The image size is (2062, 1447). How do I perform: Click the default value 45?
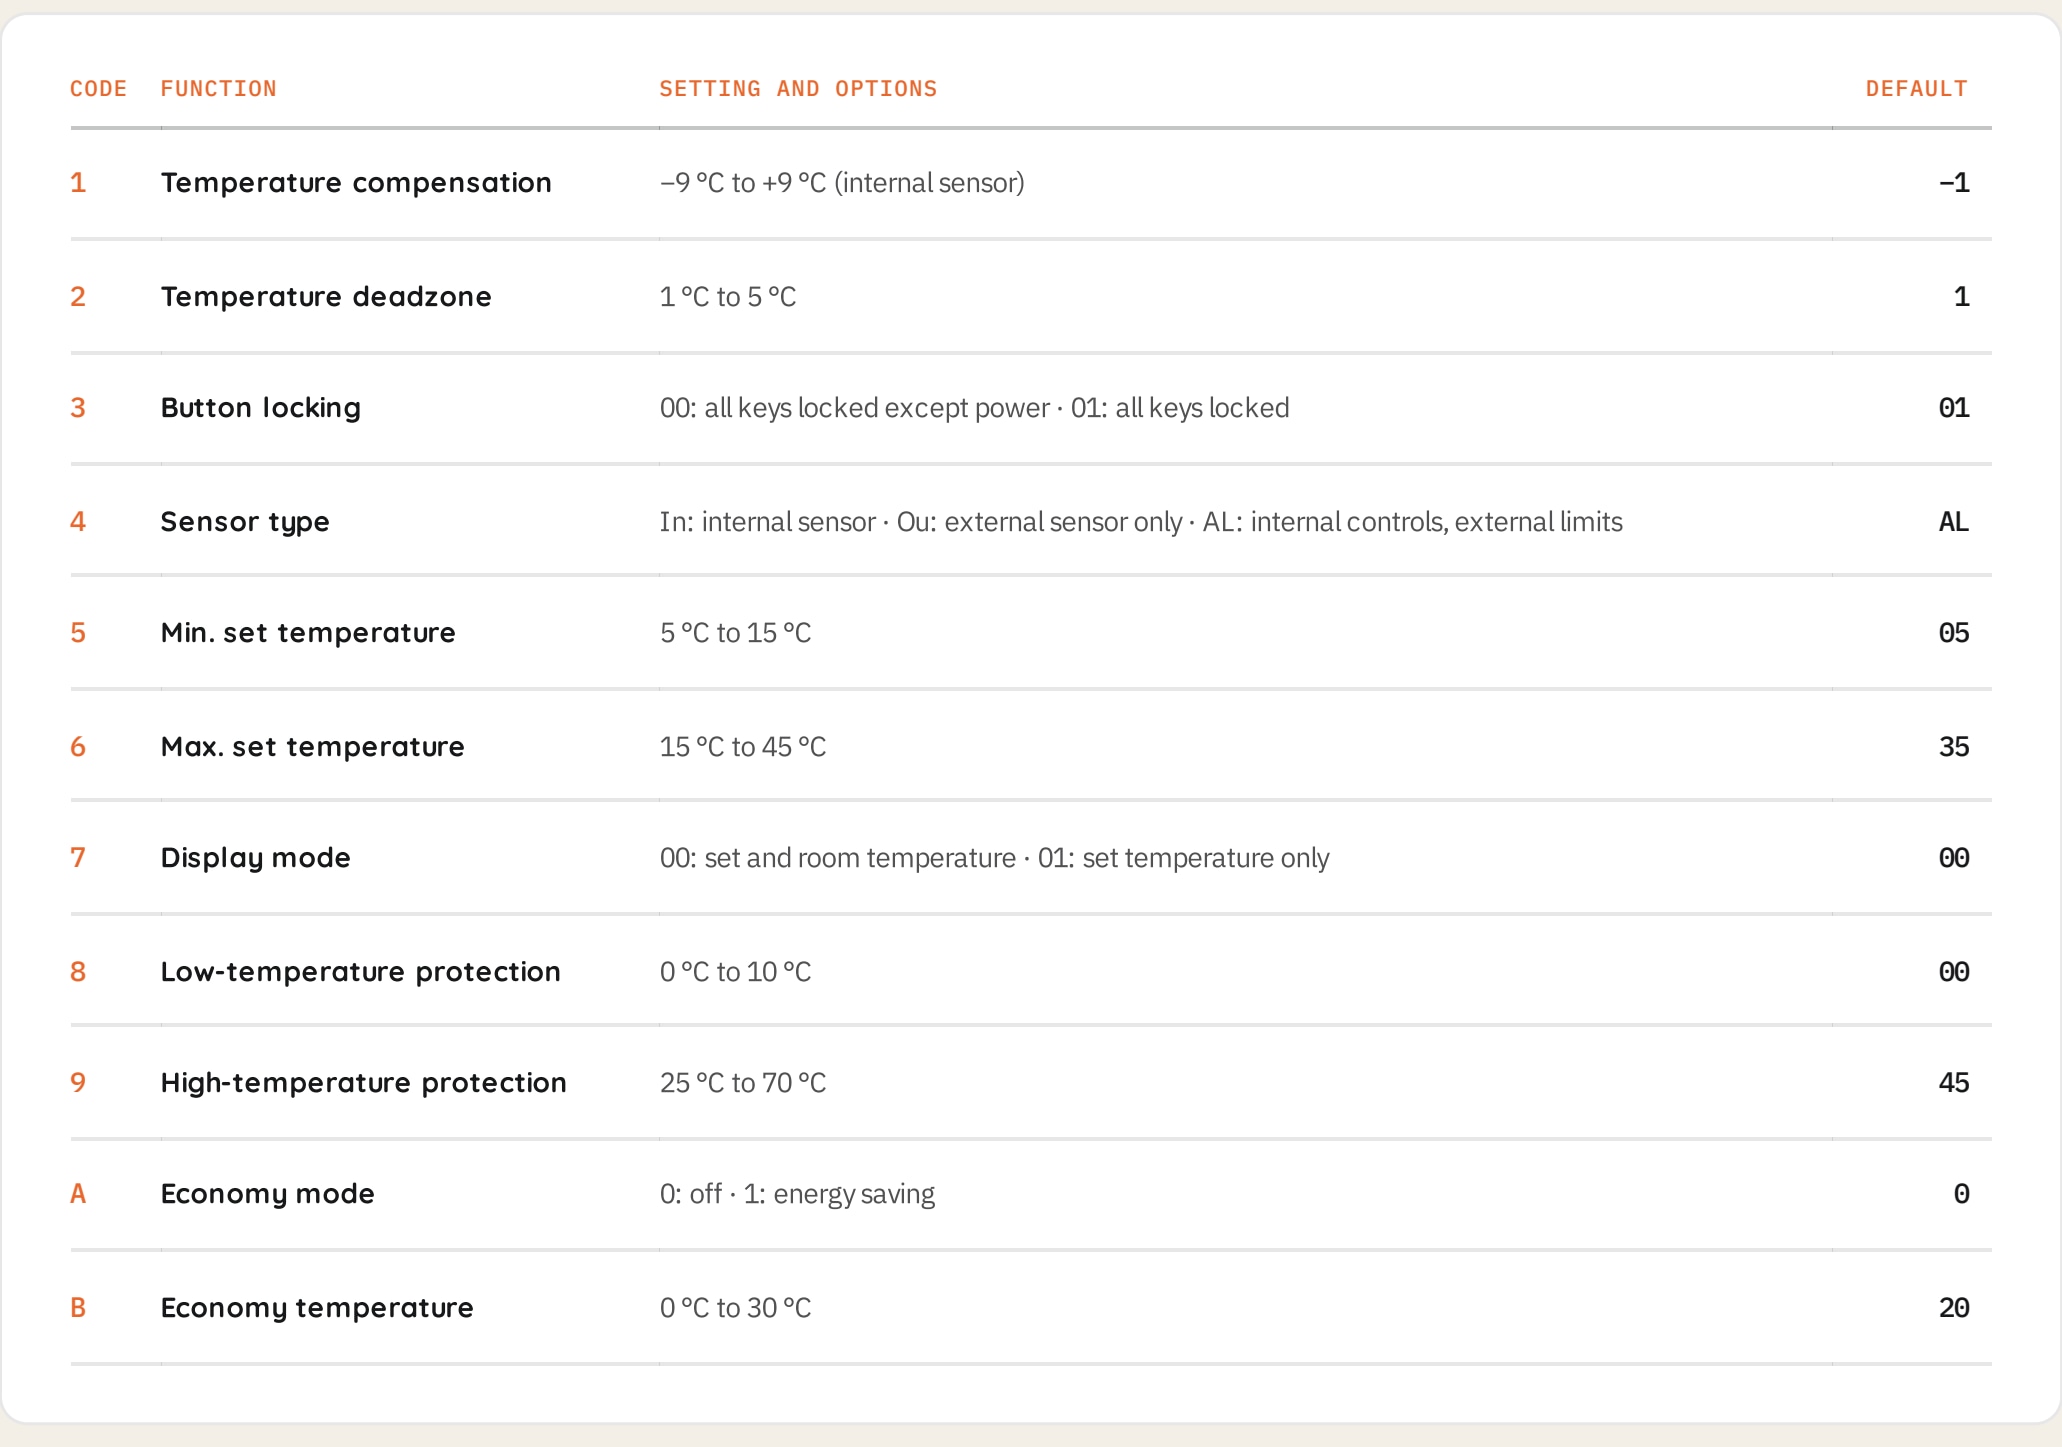tap(1954, 1083)
